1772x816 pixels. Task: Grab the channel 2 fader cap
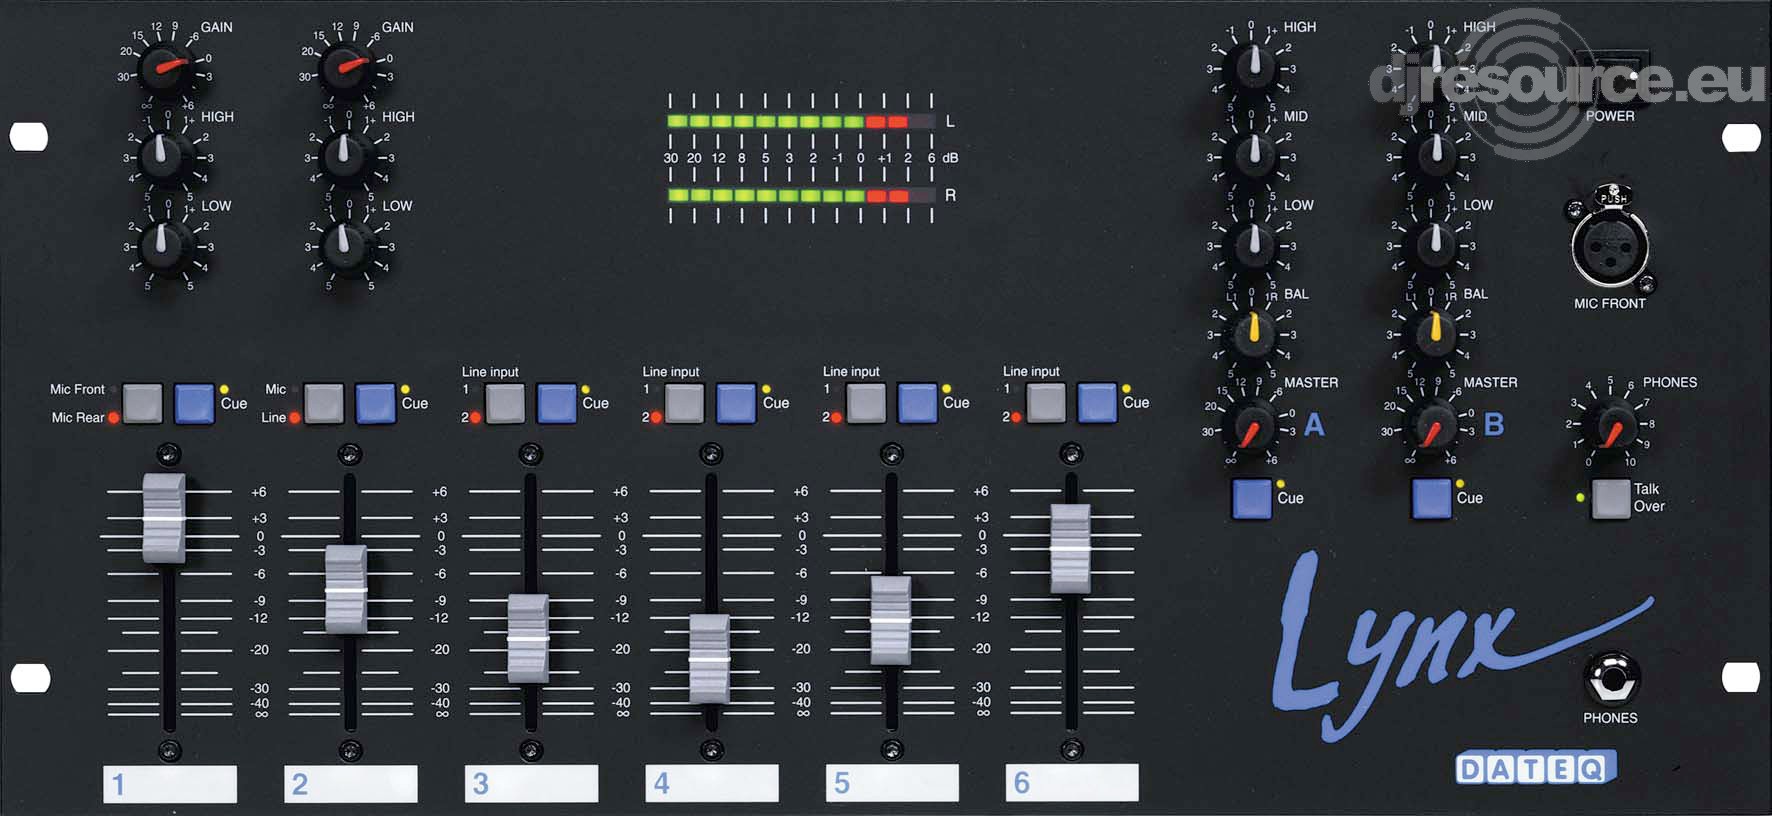coord(346,589)
